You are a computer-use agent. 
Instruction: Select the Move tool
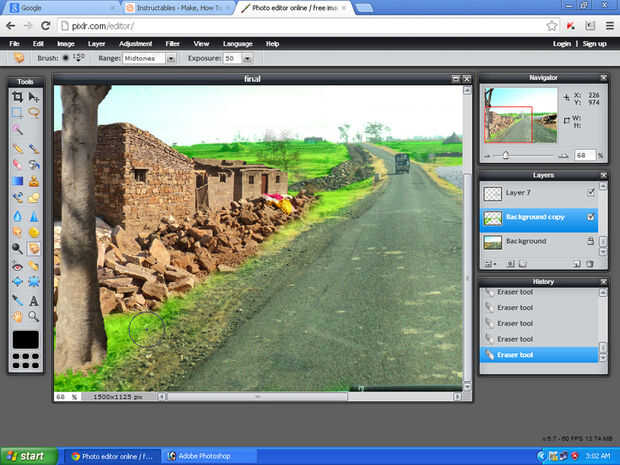click(34, 96)
